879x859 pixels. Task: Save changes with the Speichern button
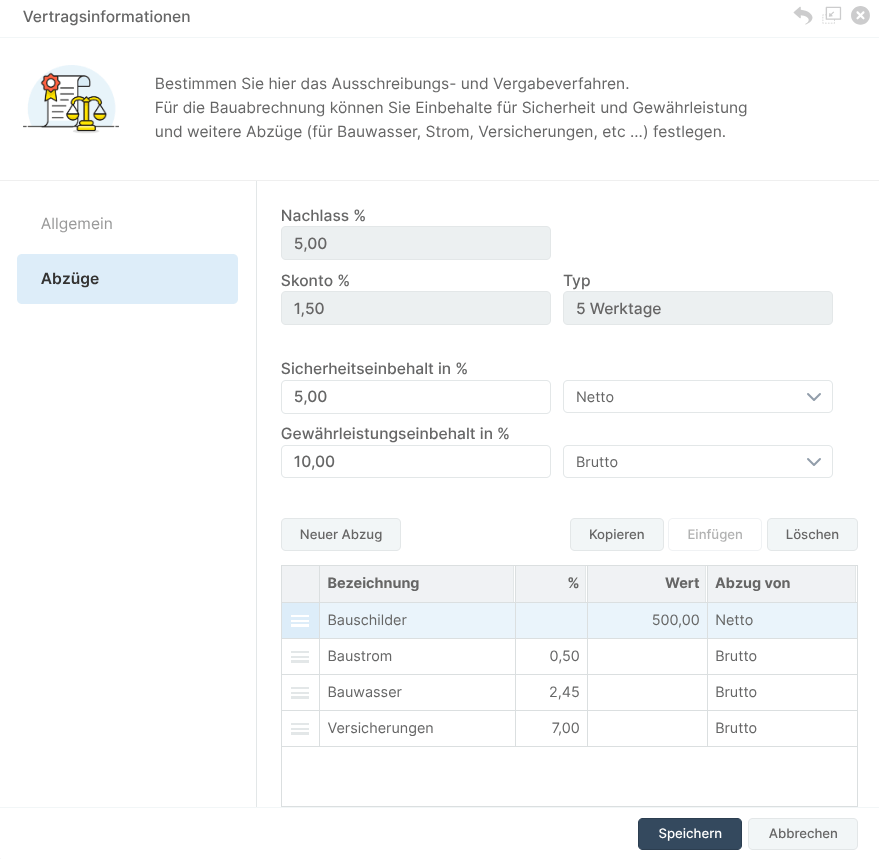(x=690, y=834)
